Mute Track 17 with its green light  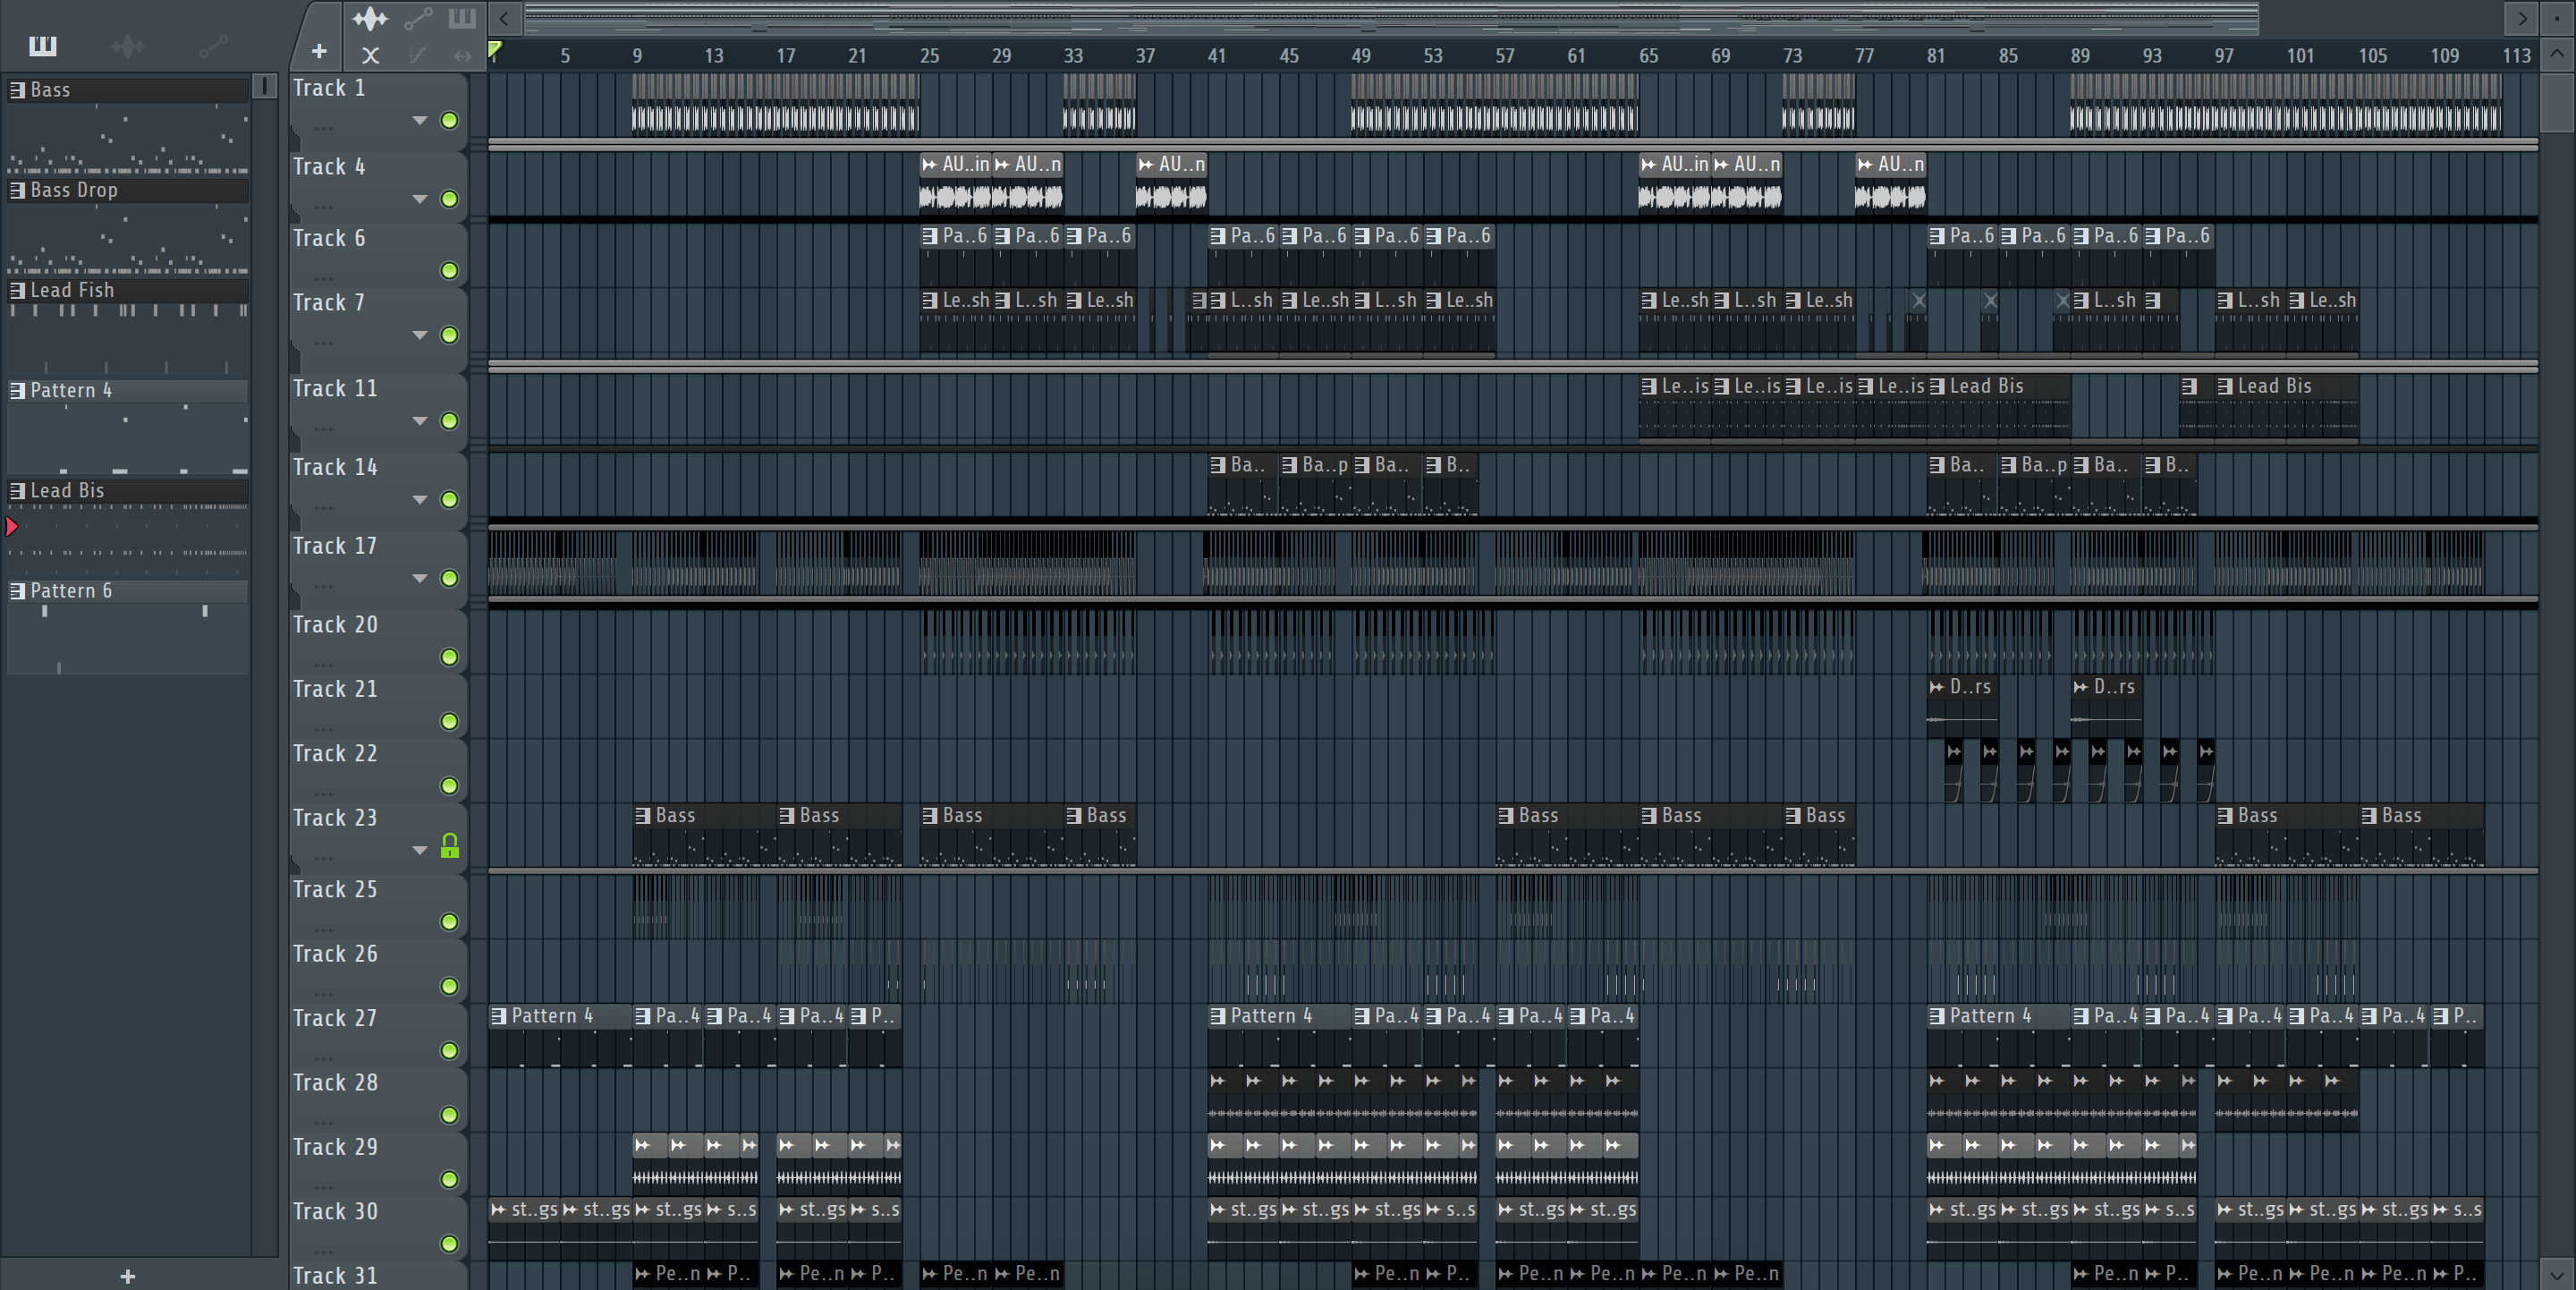[450, 579]
